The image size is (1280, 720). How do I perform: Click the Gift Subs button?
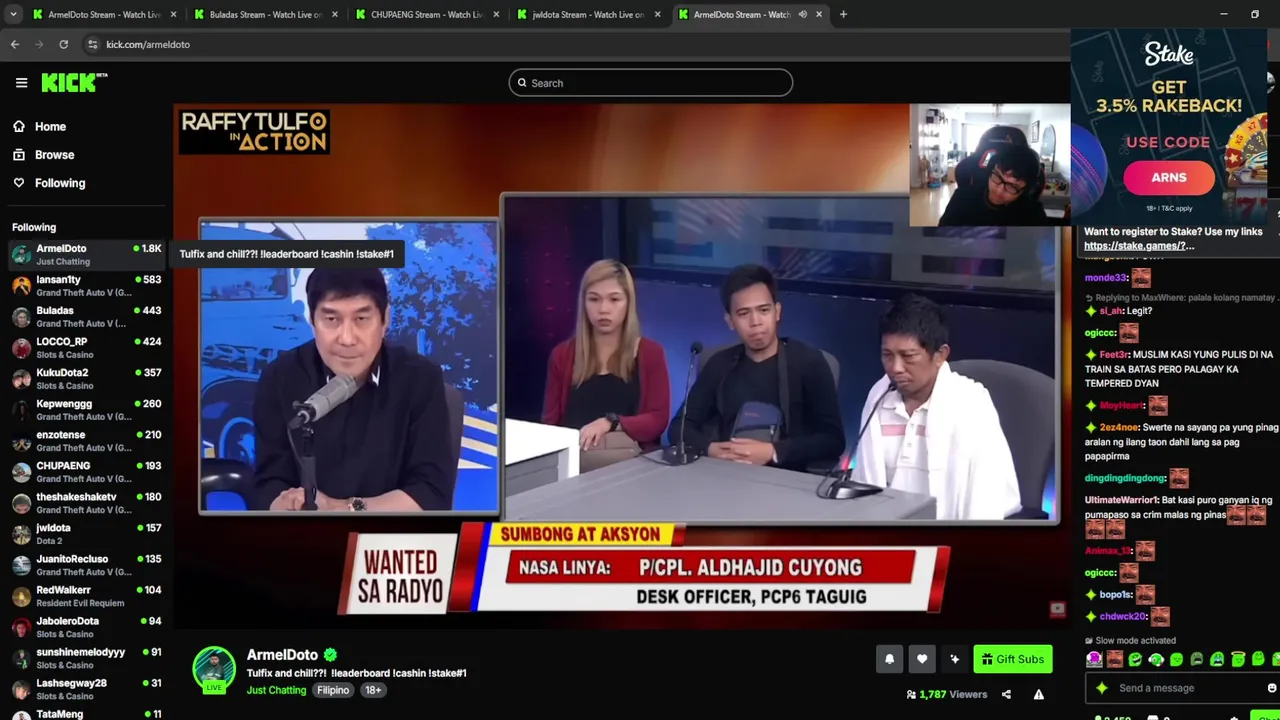[1012, 659]
